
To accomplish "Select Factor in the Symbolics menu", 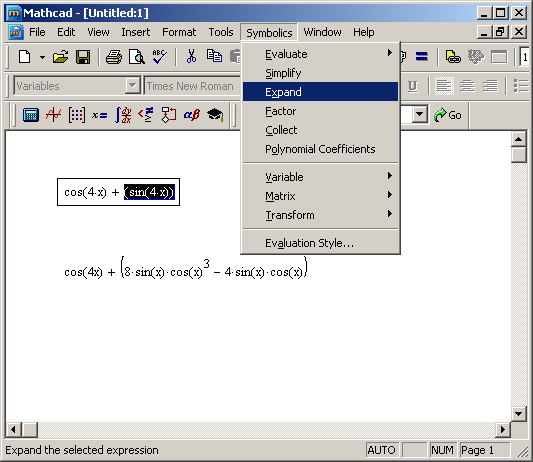I will click(320, 111).
